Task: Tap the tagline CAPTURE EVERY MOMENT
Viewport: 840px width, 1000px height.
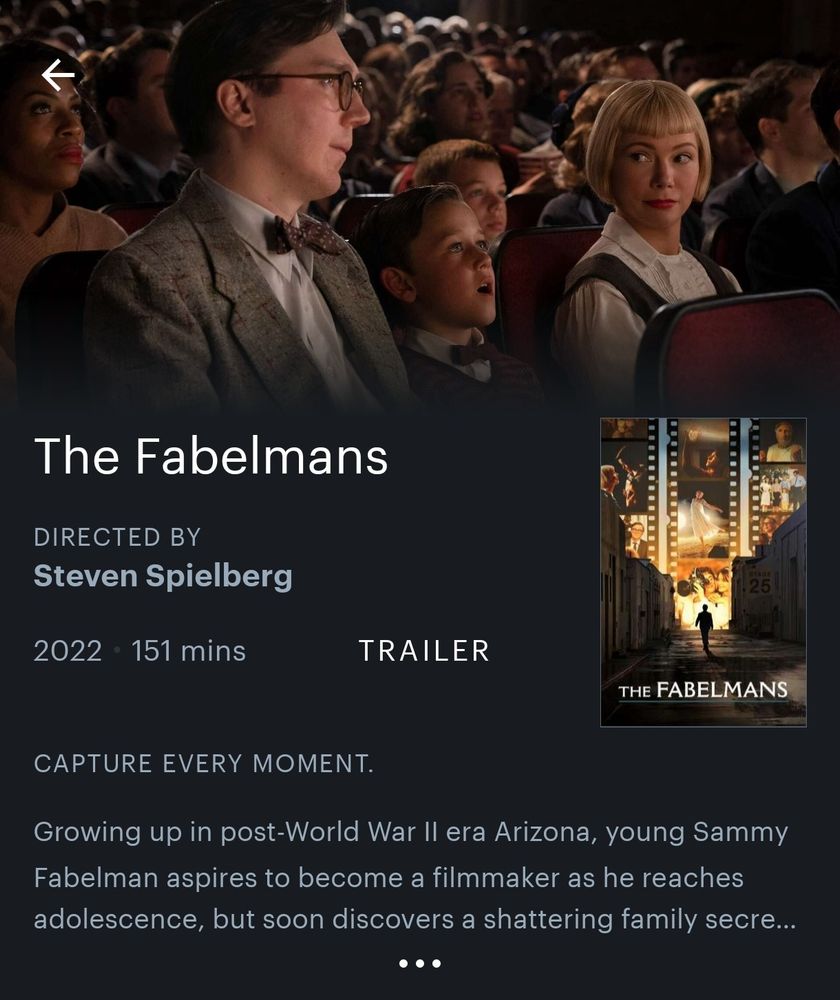Action: click(204, 763)
